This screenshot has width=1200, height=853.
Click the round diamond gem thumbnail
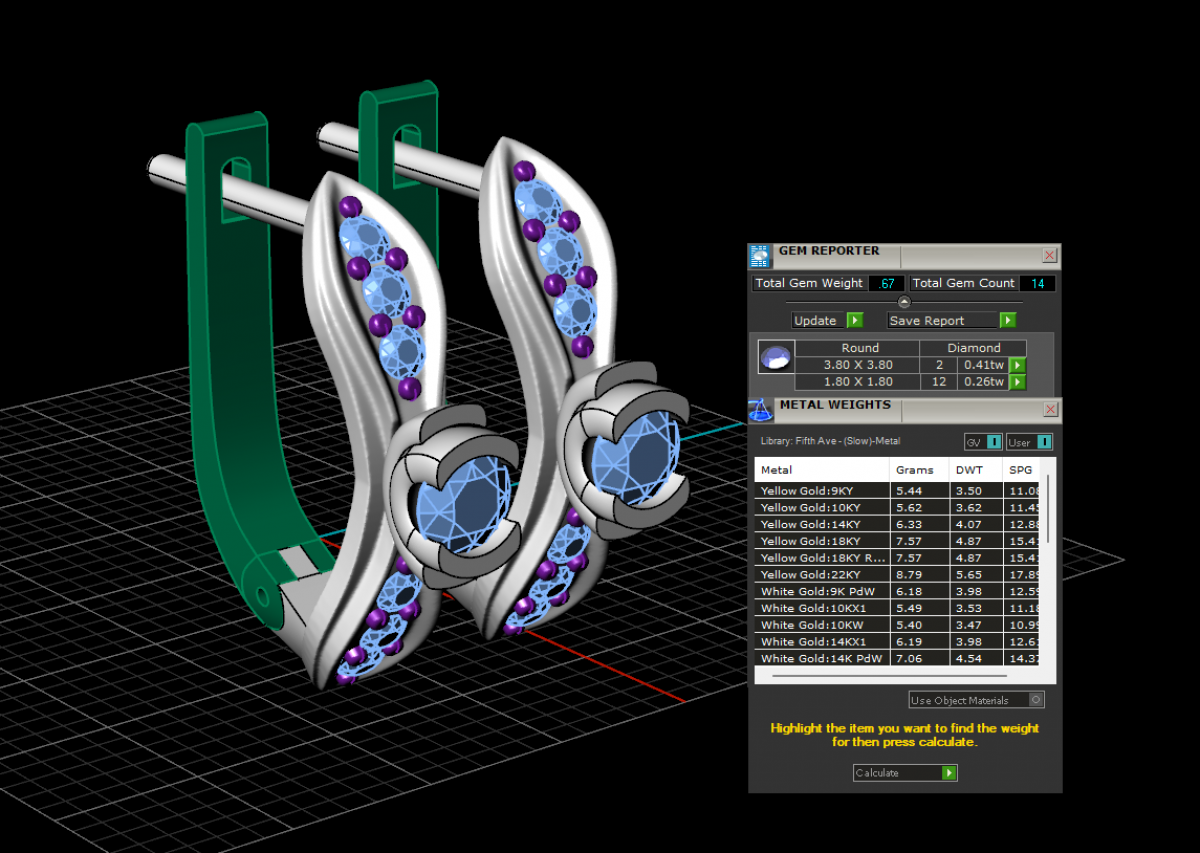click(x=776, y=357)
